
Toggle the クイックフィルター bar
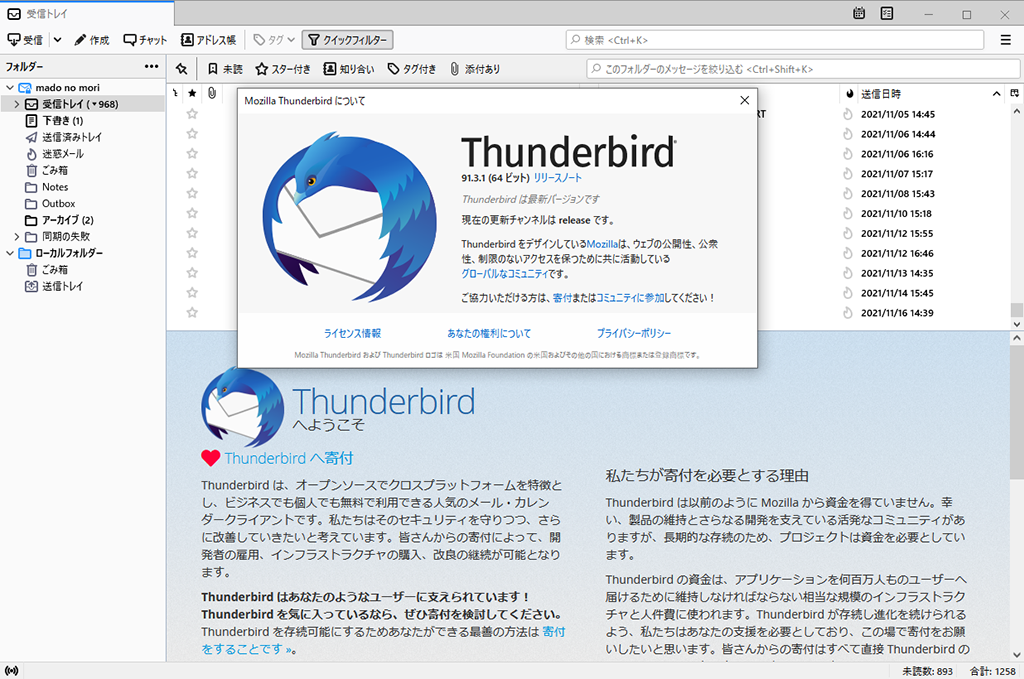[345, 39]
